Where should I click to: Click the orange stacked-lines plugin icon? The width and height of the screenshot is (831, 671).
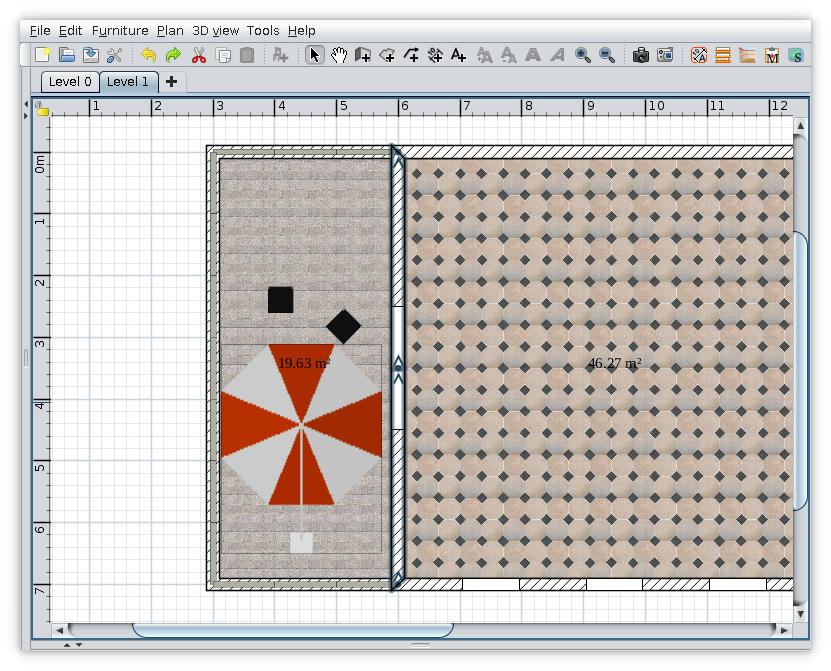723,55
